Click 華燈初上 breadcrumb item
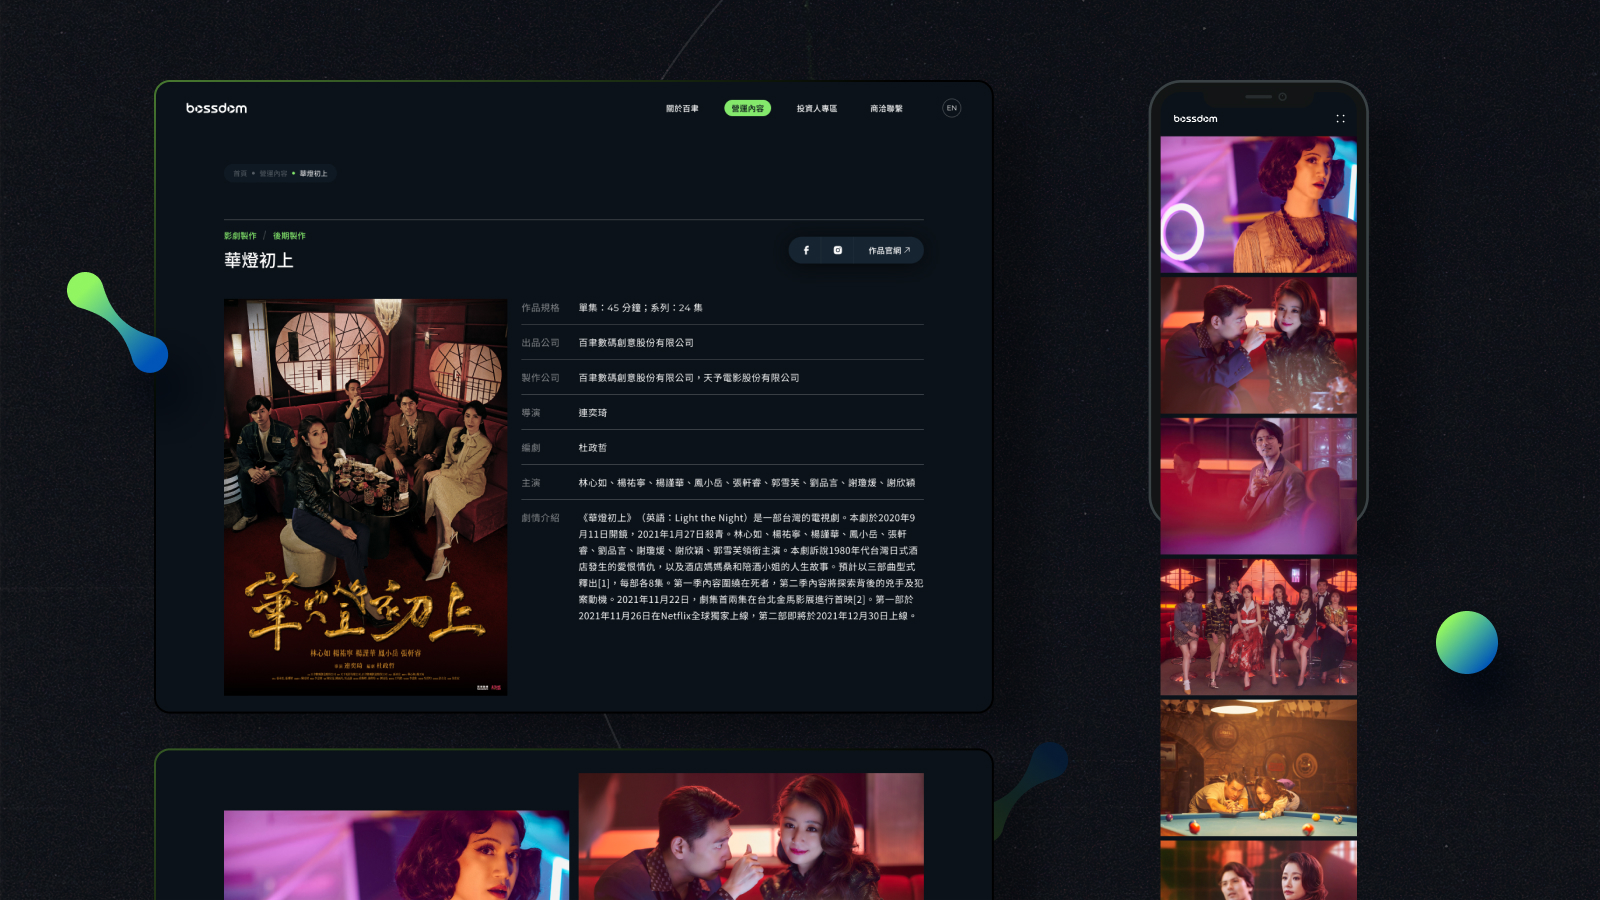Viewport: 1600px width, 900px height. tap(313, 173)
